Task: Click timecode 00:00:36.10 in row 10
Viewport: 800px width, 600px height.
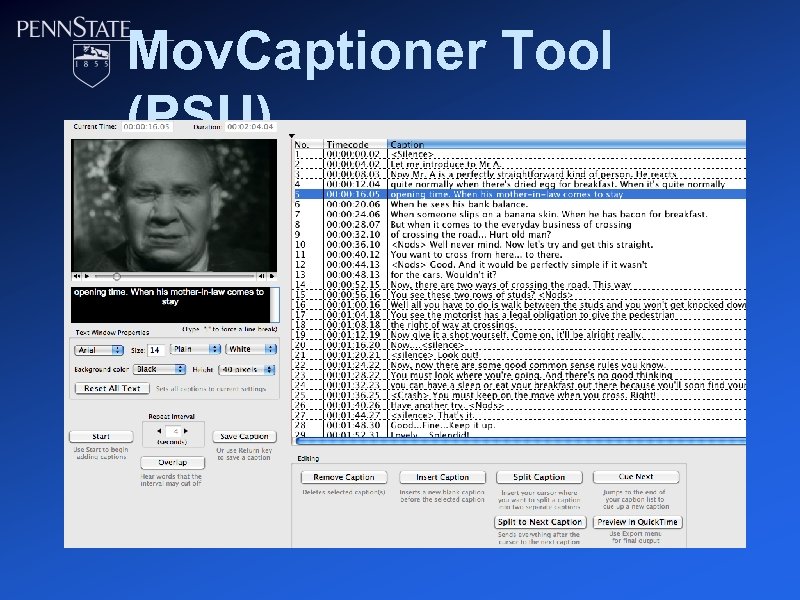Action: tap(353, 244)
